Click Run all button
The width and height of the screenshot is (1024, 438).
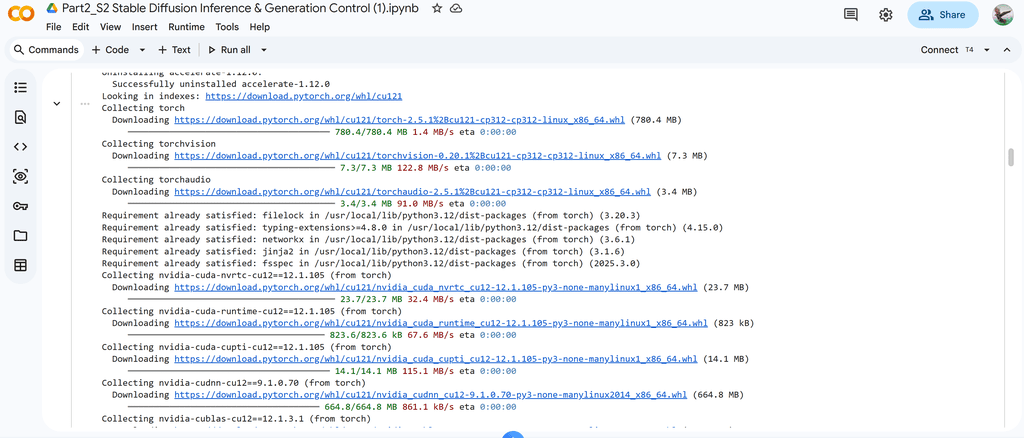point(229,50)
